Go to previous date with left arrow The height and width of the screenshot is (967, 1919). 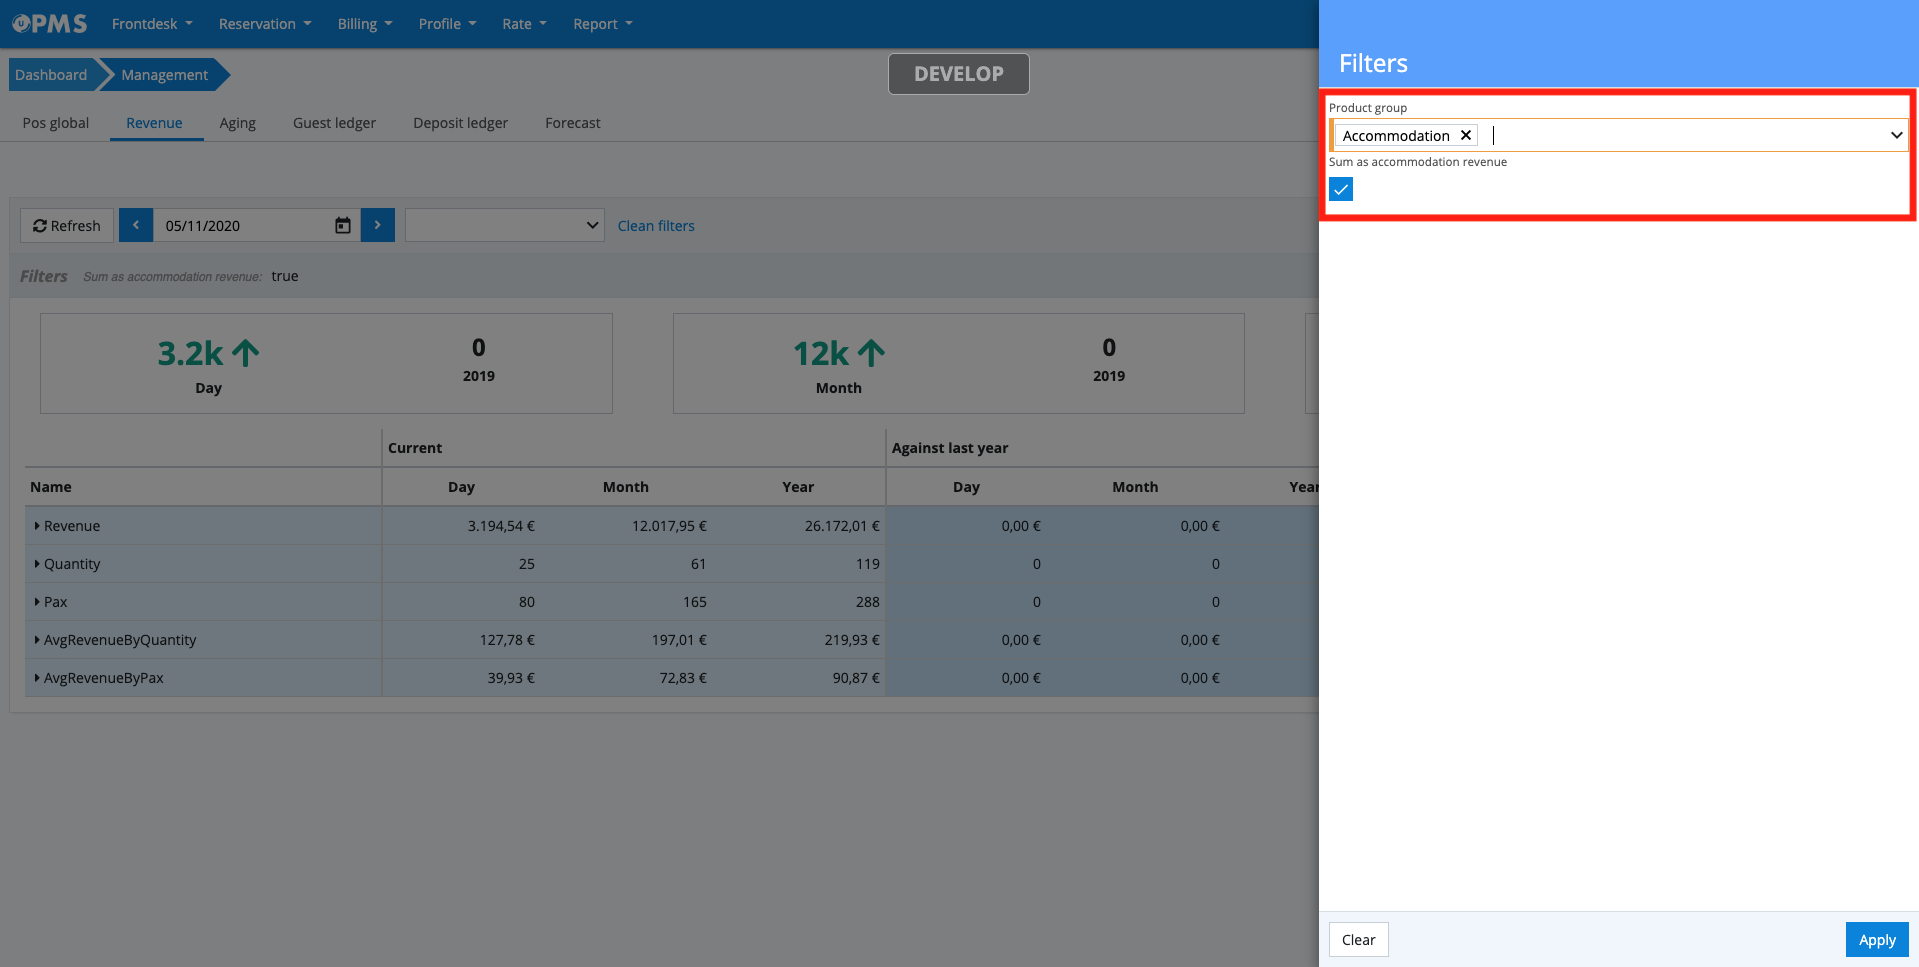(136, 226)
